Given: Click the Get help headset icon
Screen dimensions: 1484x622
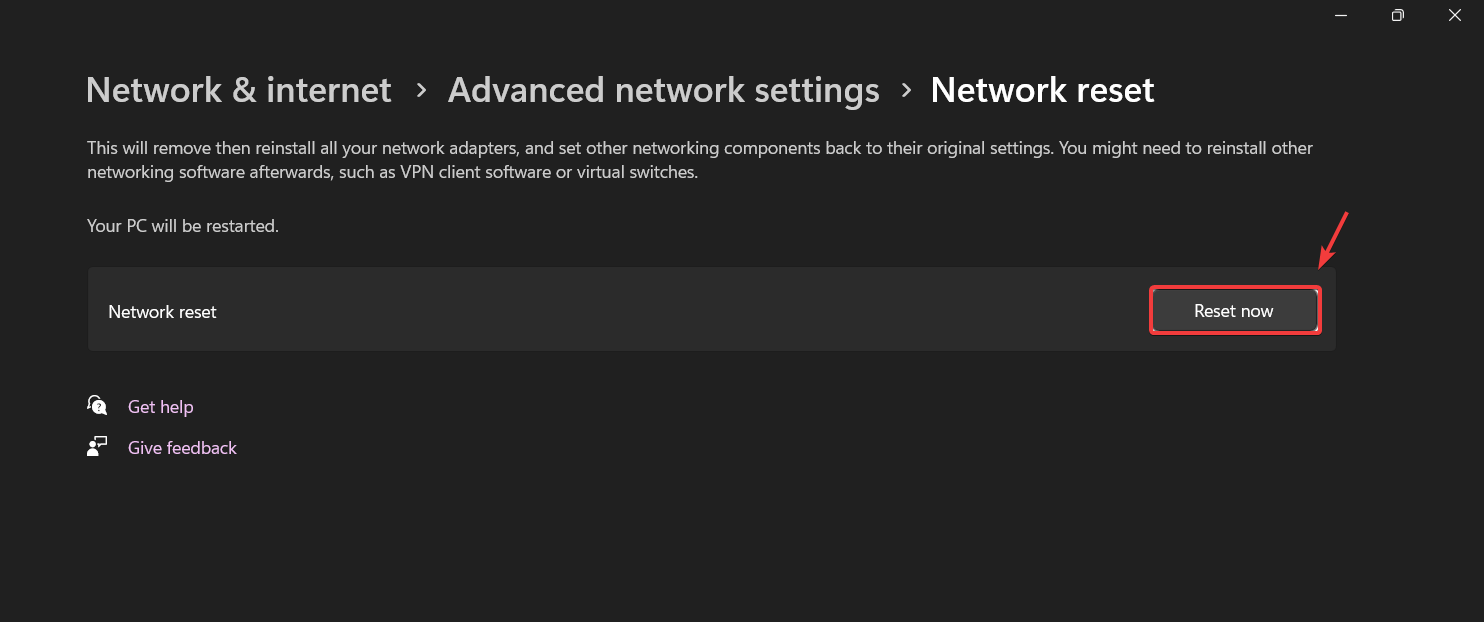Looking at the screenshot, I should 97,405.
